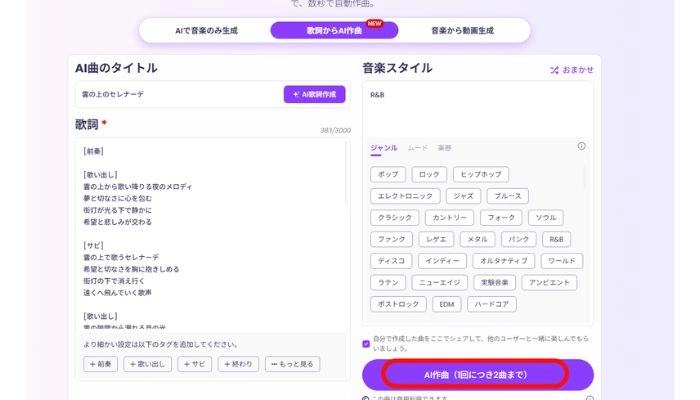Image resolution: width=700 pixels, height=400 pixels.
Task: Click the おまかせ shuffle icon
Action: (554, 70)
